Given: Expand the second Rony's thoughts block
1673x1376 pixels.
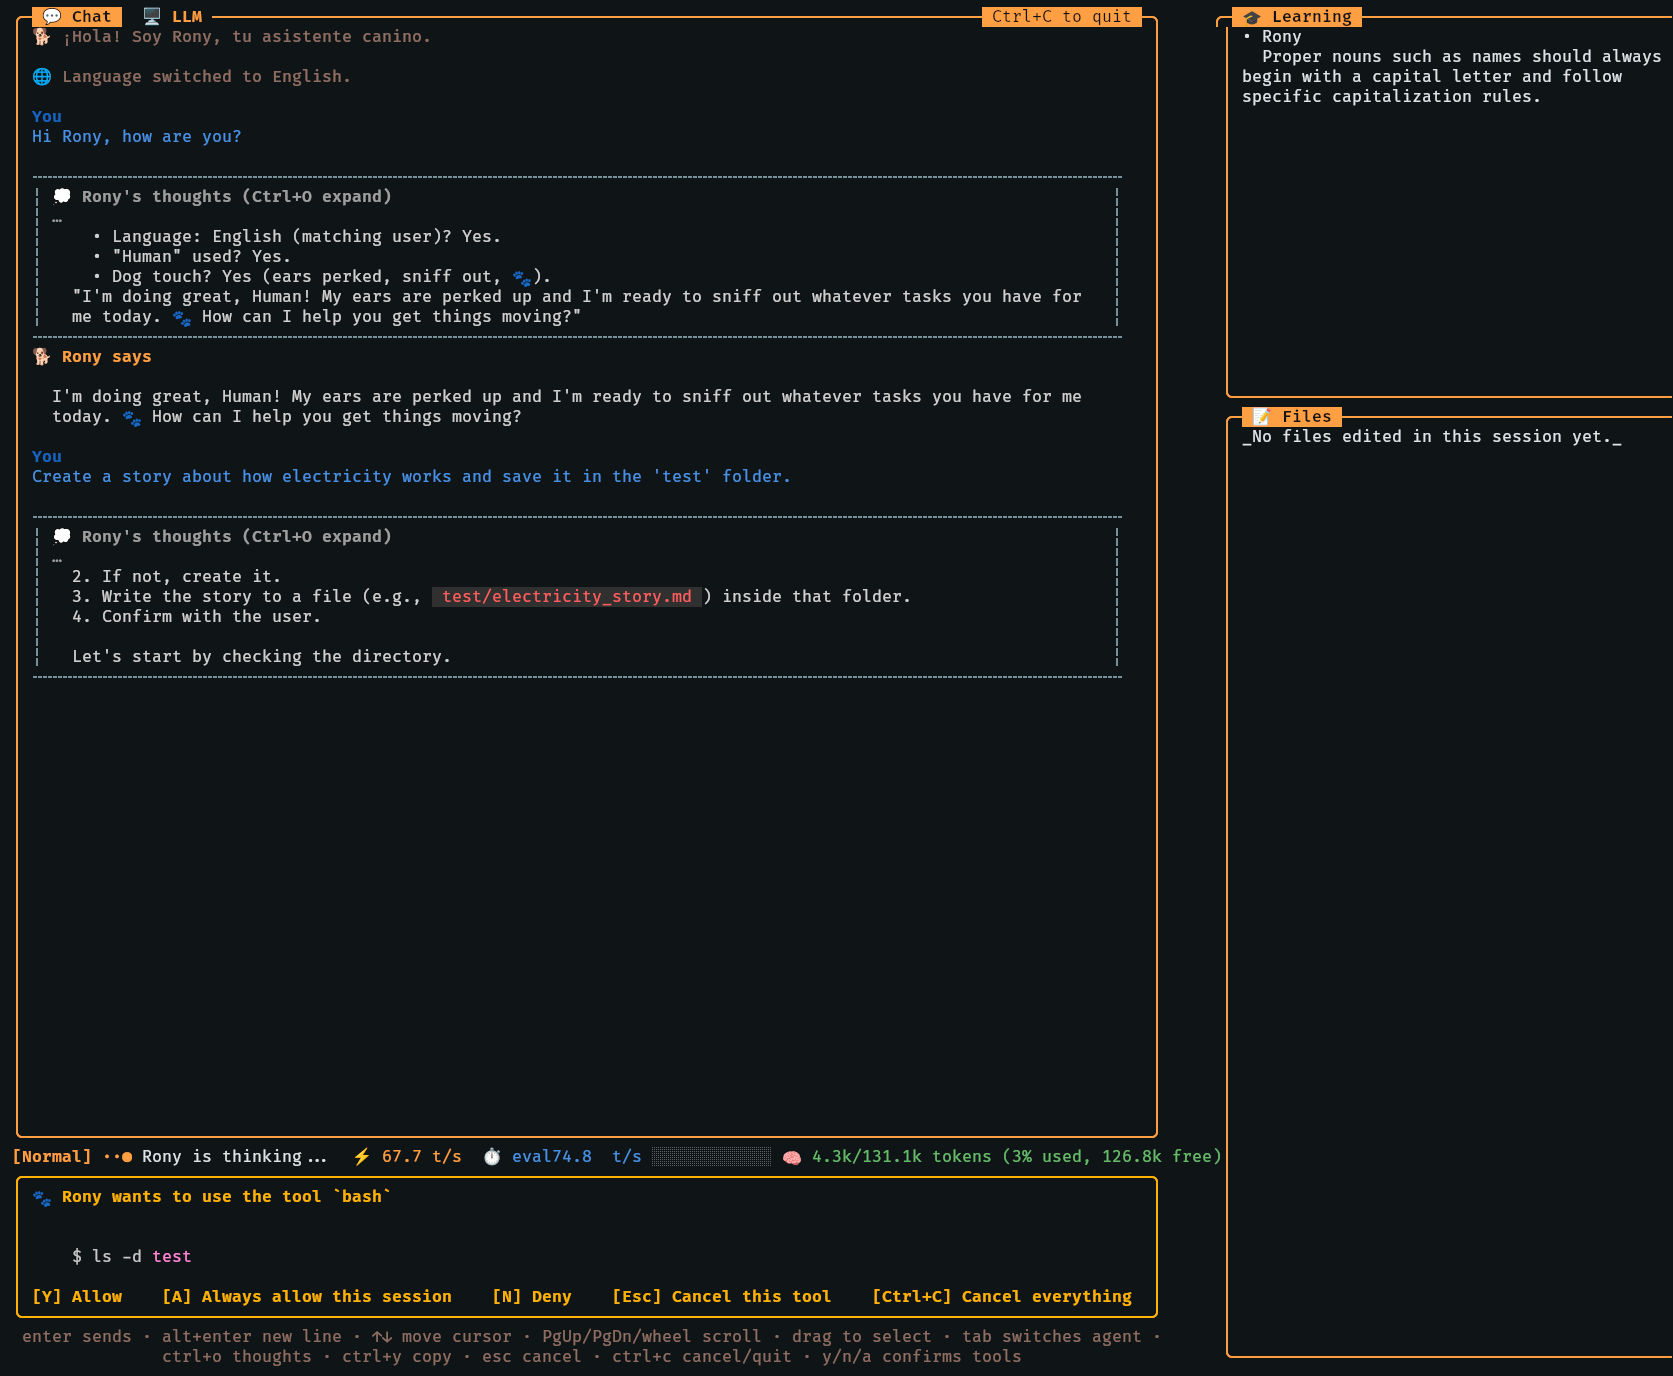Looking at the screenshot, I should point(236,536).
